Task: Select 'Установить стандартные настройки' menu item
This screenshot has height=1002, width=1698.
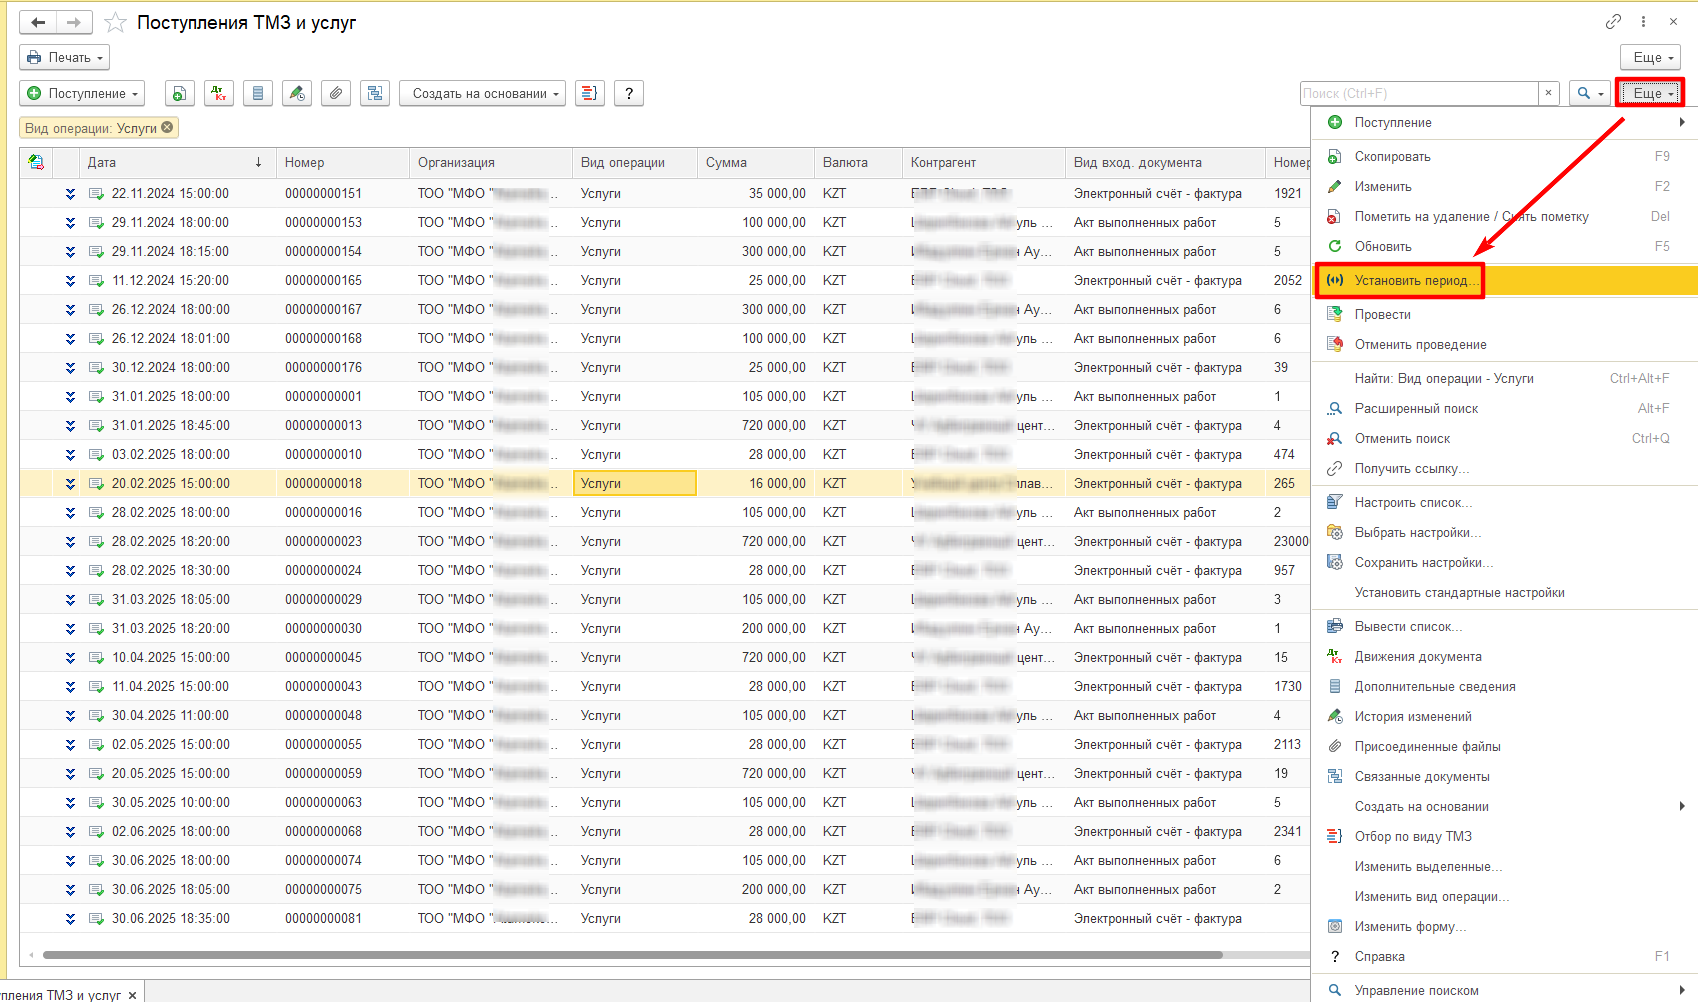Action: (1504, 592)
